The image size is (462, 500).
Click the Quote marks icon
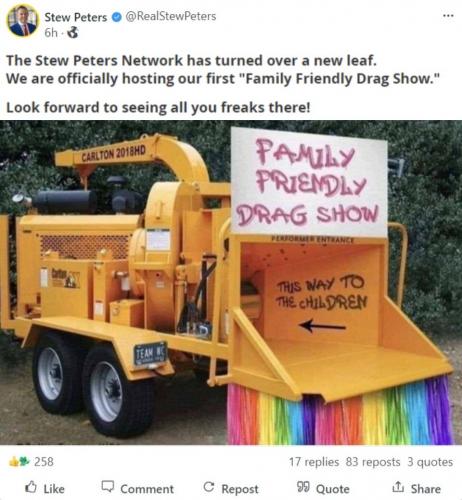pyautogui.click(x=303, y=487)
